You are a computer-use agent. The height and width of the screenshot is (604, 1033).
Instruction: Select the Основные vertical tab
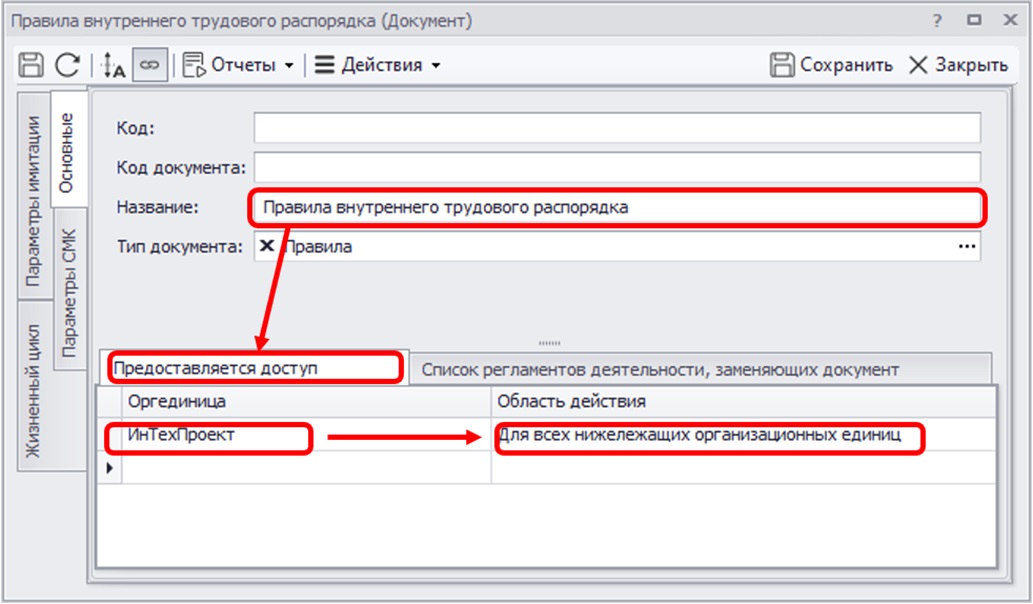[x=67, y=152]
